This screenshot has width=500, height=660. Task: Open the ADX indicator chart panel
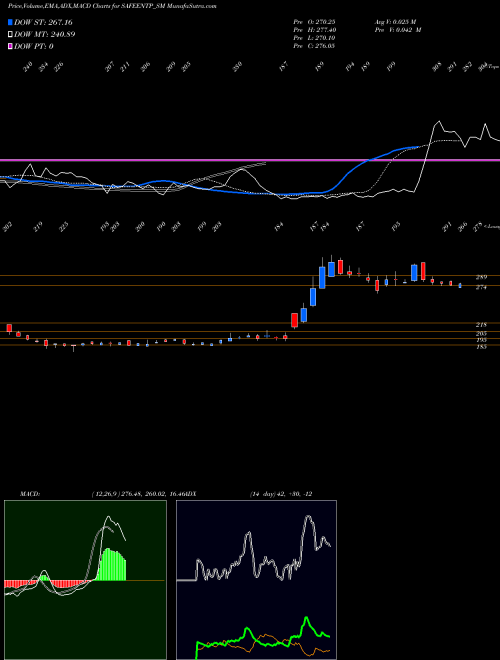256,580
